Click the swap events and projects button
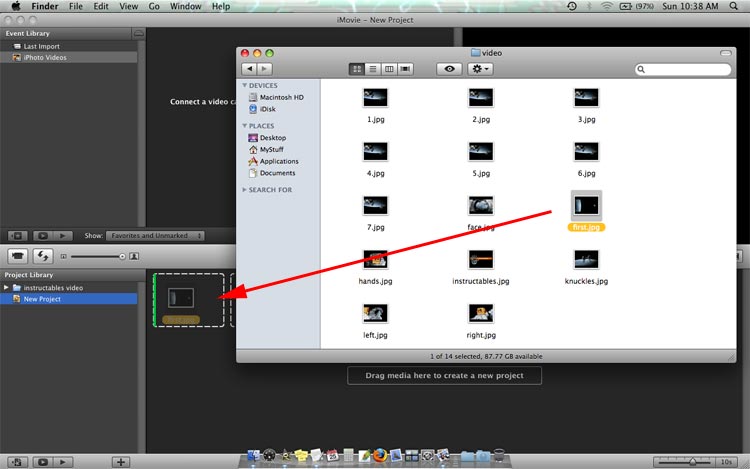The height and width of the screenshot is (469, 750). pyautogui.click(x=43, y=256)
